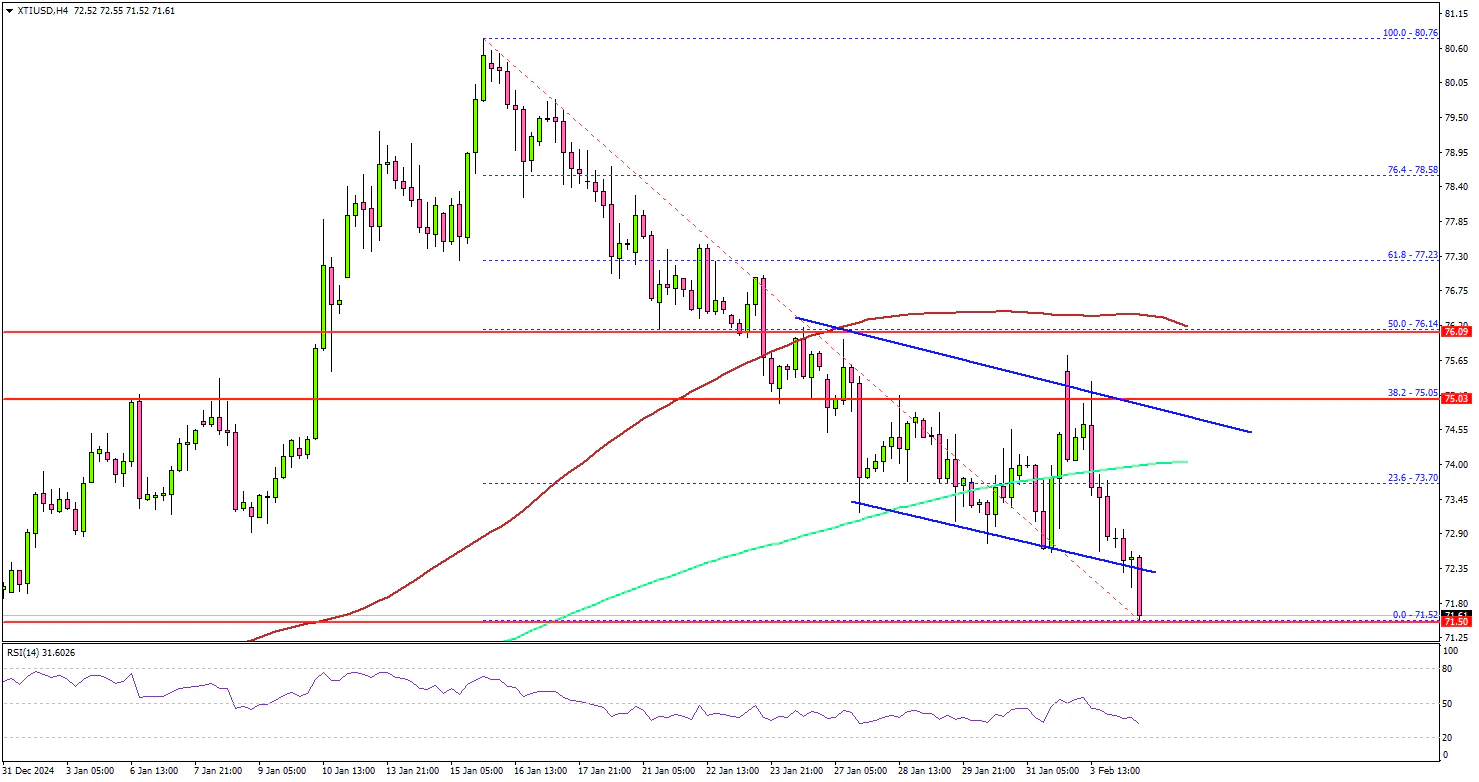Click the last pink candle near 71.52
Screen dimensions: 1479x782
click(x=1140, y=588)
